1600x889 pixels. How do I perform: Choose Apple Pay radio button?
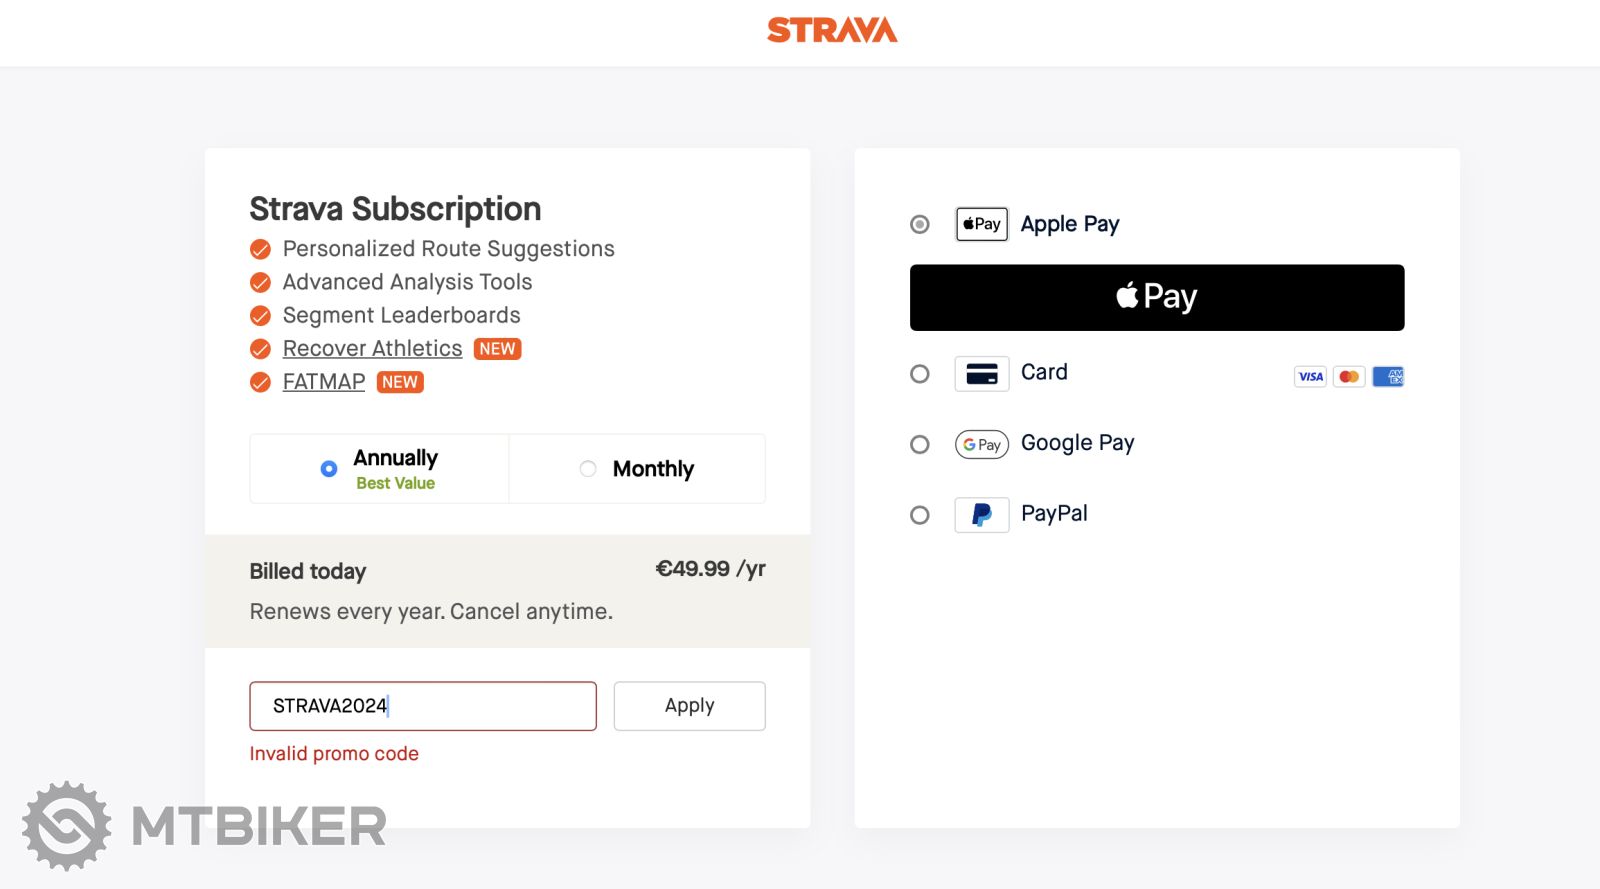[920, 224]
